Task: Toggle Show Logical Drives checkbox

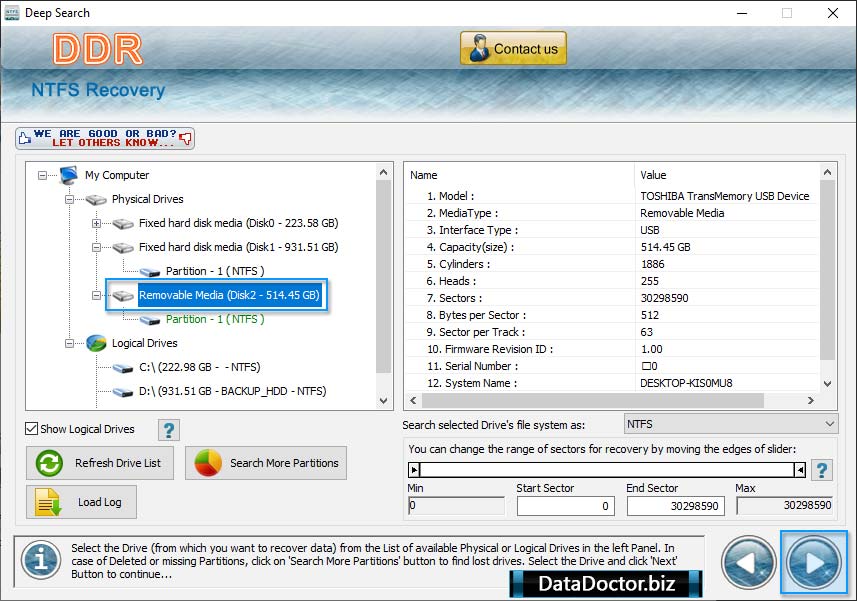Action: pyautogui.click(x=32, y=429)
